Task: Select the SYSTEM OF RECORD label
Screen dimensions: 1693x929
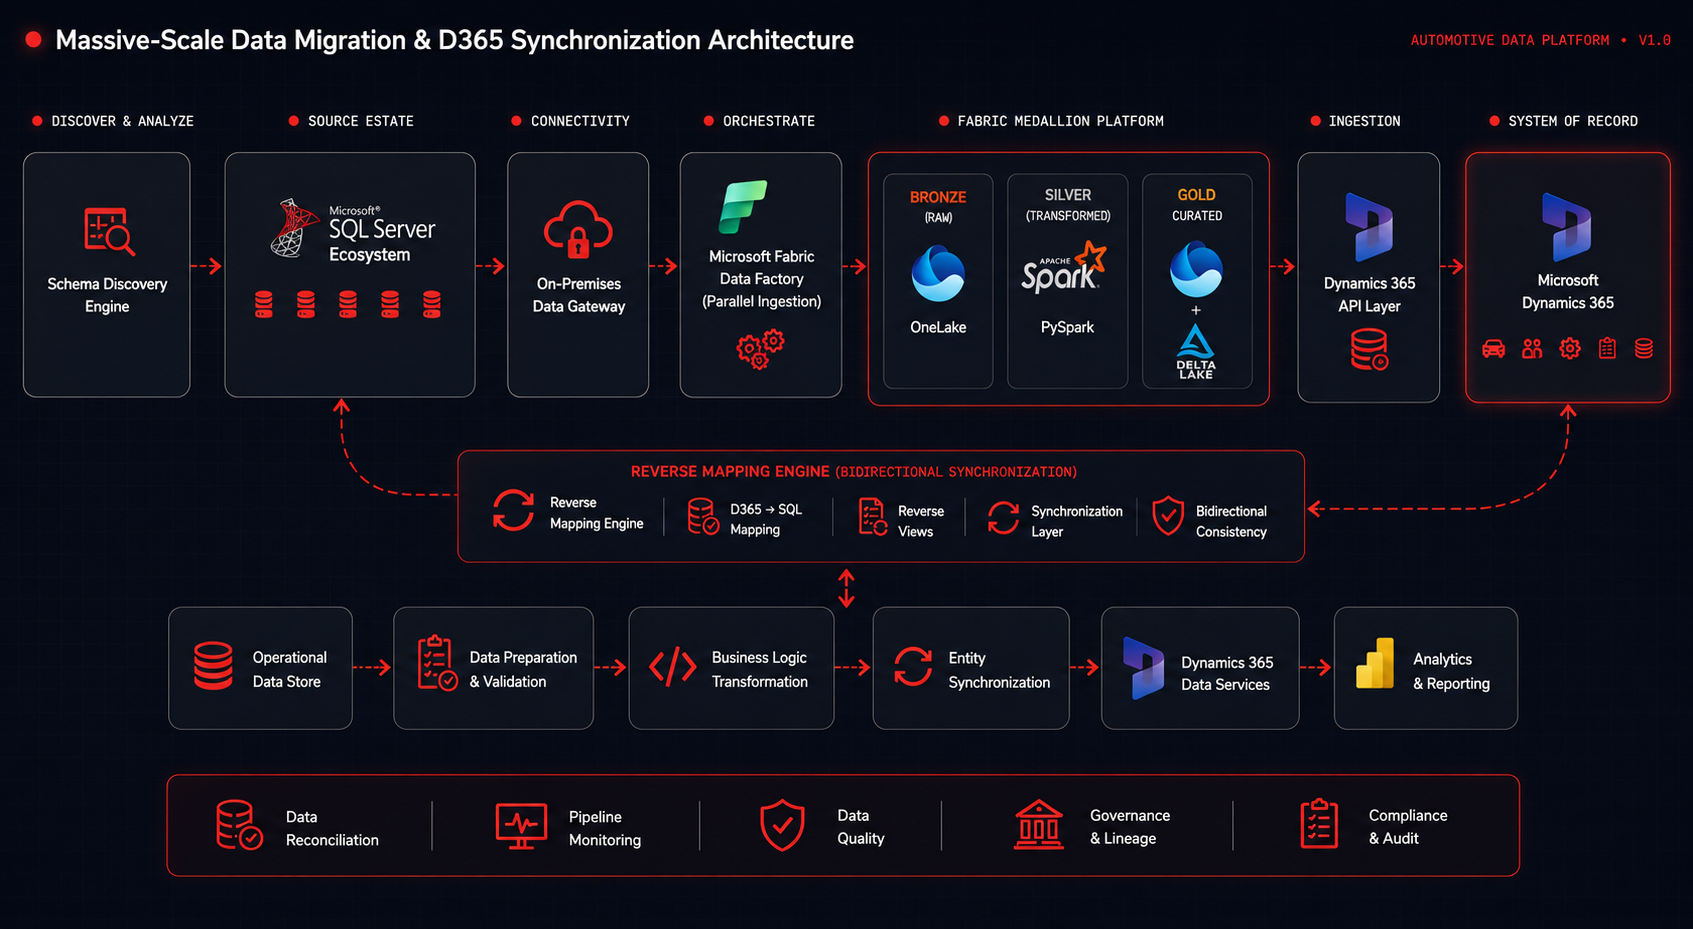Action: tap(1572, 121)
